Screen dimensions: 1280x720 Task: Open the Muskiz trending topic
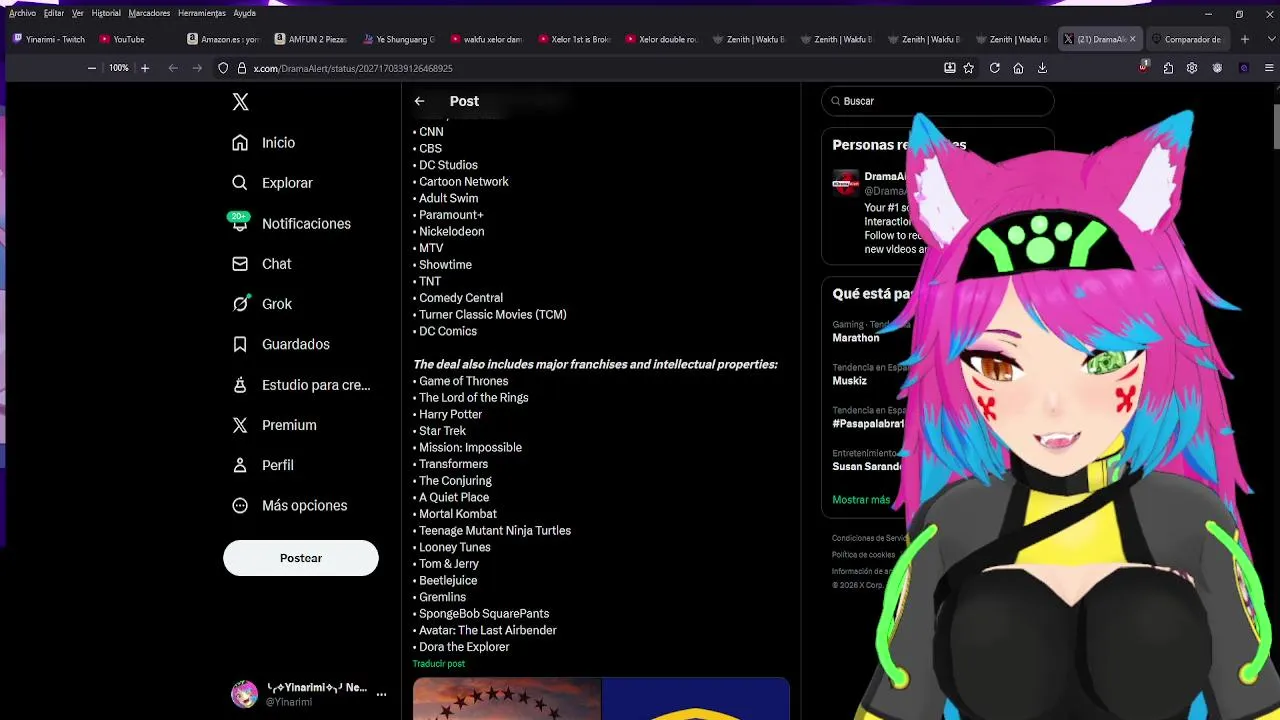point(850,381)
